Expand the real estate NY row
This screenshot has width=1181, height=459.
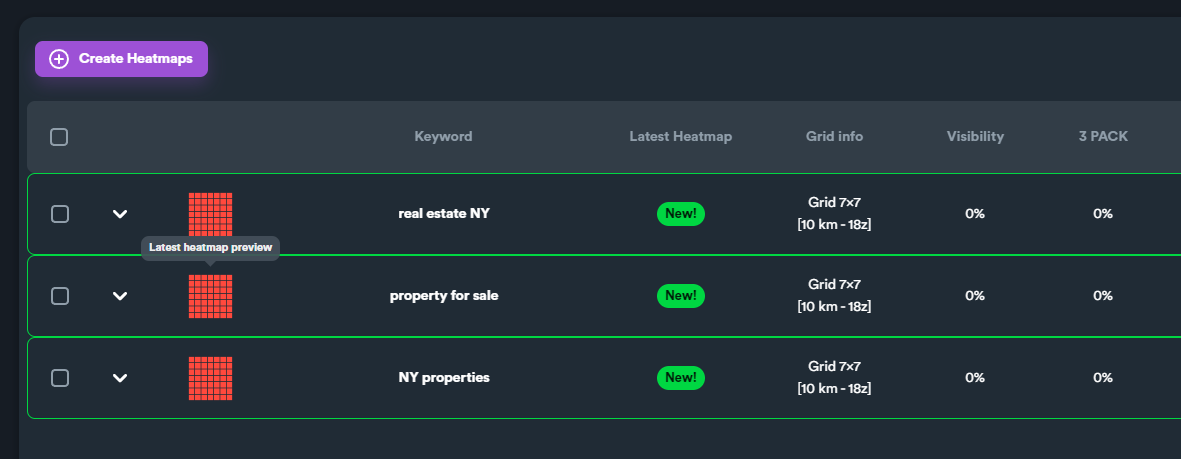coord(120,214)
